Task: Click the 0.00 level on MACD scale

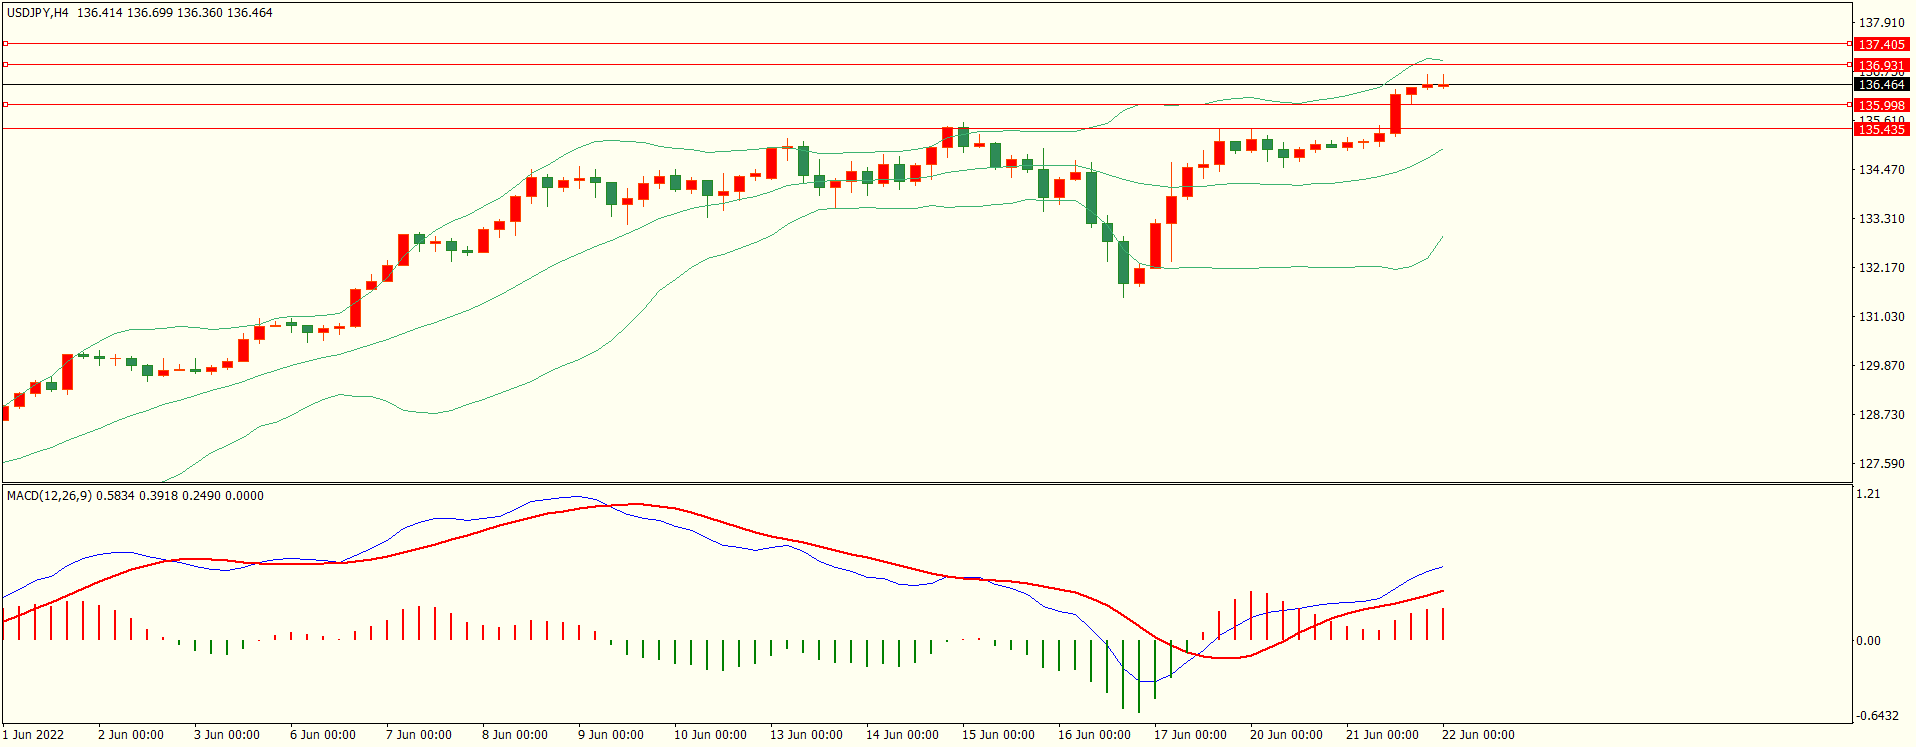Action: (x=1868, y=641)
